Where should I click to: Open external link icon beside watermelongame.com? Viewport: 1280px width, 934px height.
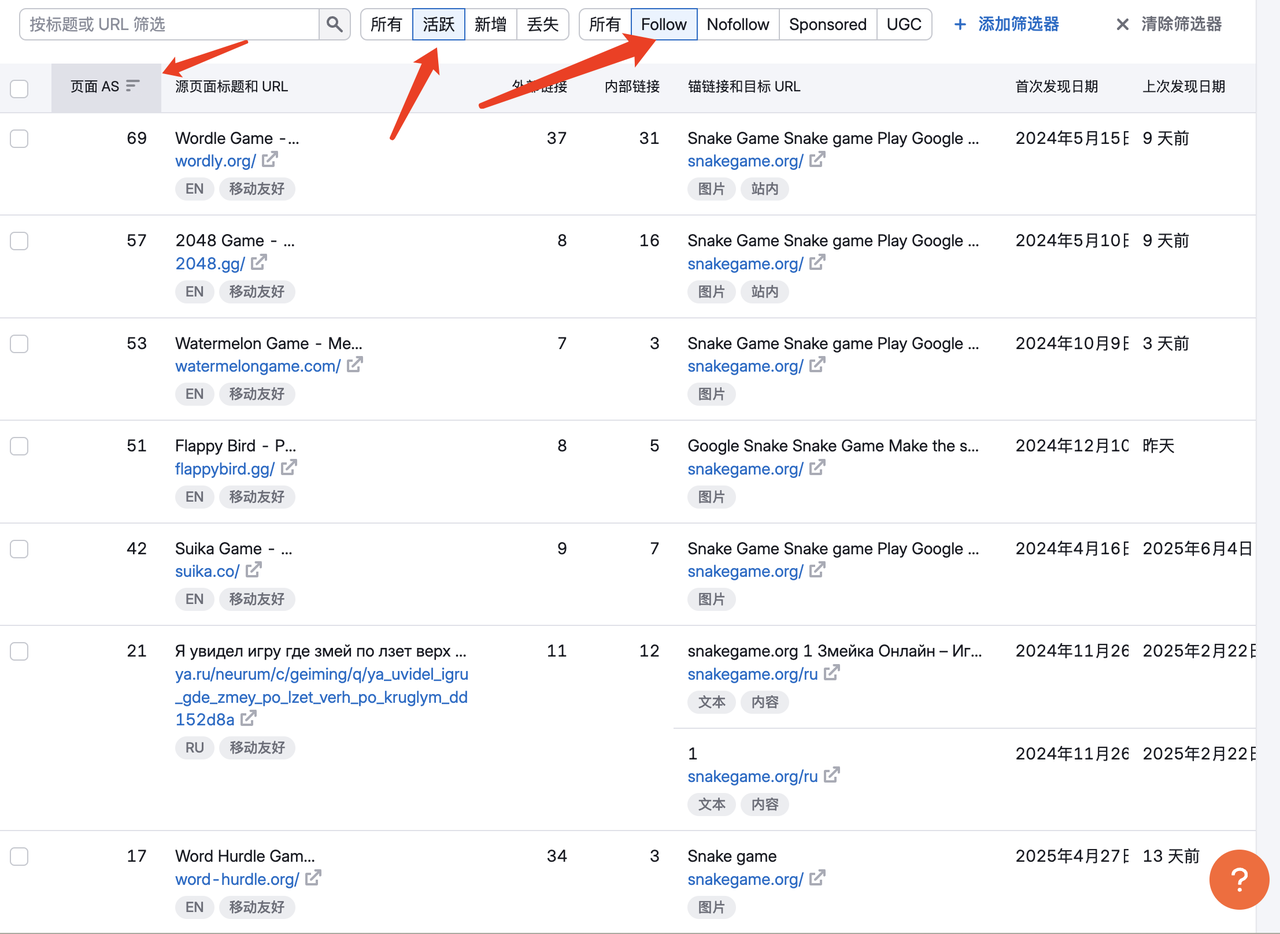click(x=354, y=365)
